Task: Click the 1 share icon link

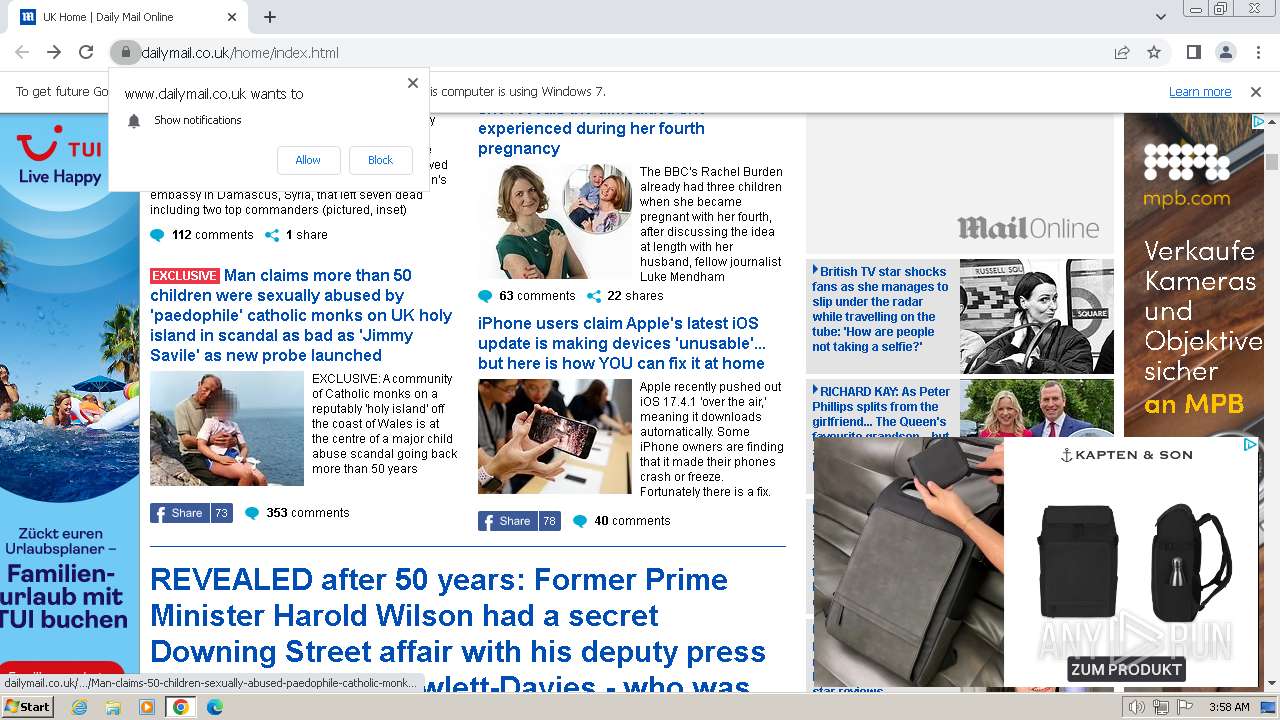Action: coord(296,235)
